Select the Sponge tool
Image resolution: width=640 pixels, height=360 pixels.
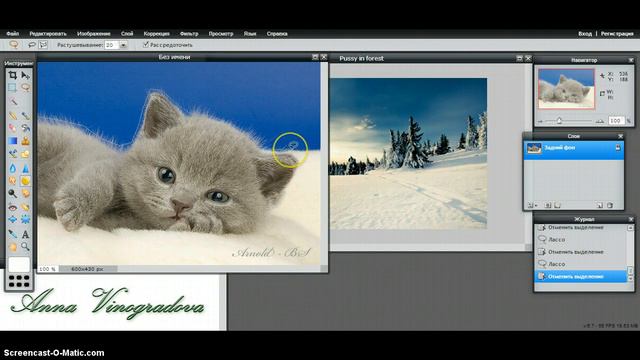pos(25,180)
